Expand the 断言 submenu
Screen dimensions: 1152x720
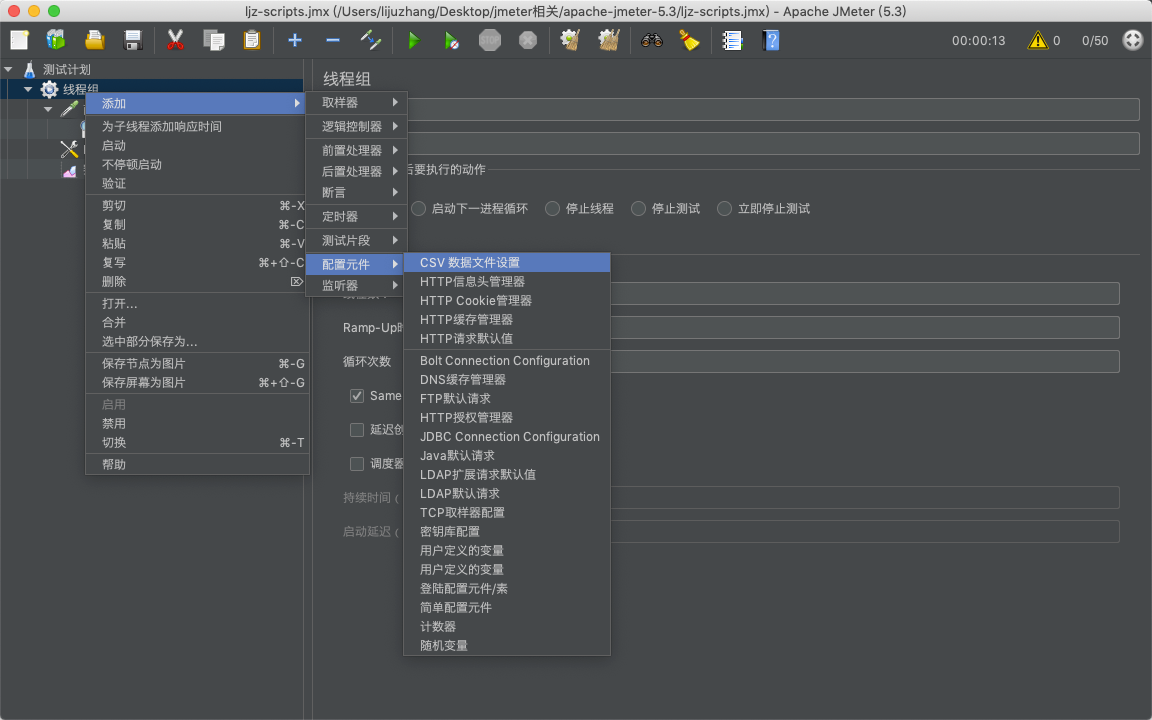pyautogui.click(x=356, y=192)
